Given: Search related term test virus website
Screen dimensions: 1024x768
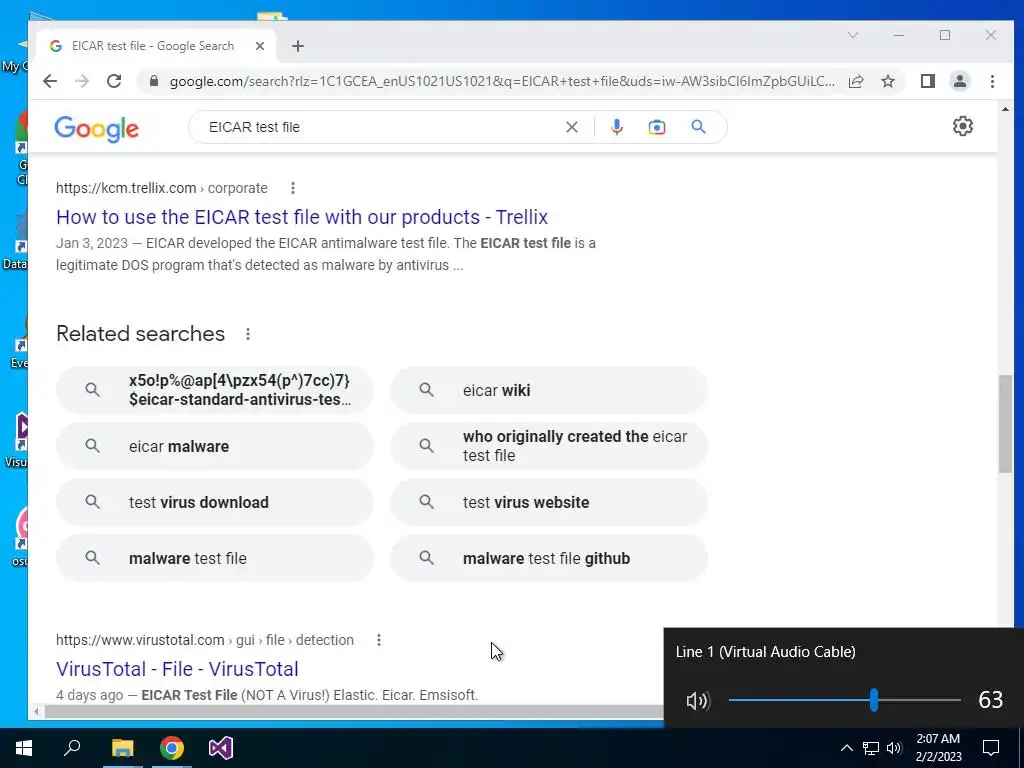Looking at the screenshot, I should [x=549, y=502].
